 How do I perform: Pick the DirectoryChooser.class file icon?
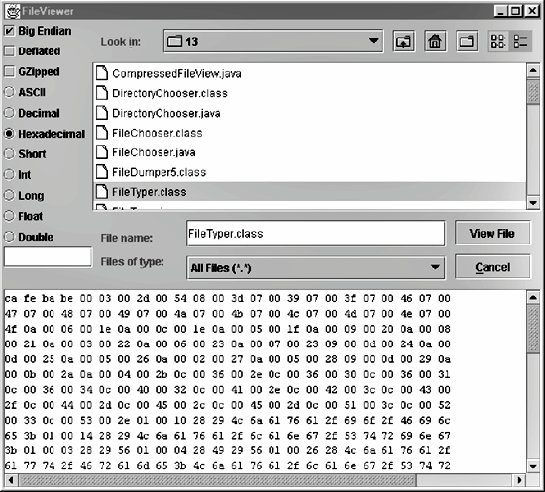pyautogui.click(x=102, y=93)
